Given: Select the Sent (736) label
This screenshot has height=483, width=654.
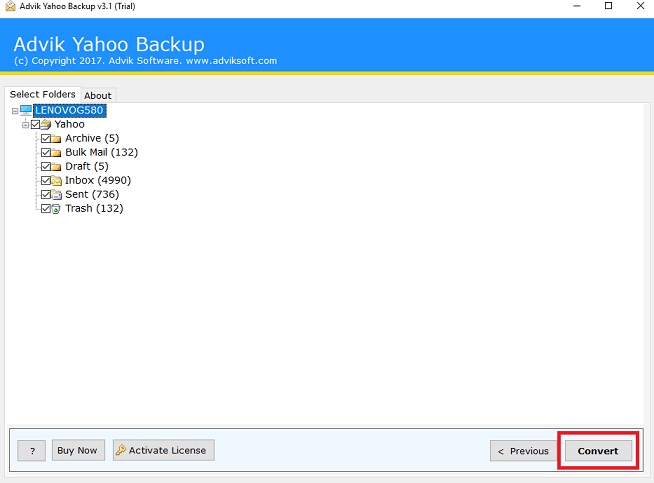Looking at the screenshot, I should pos(92,194).
